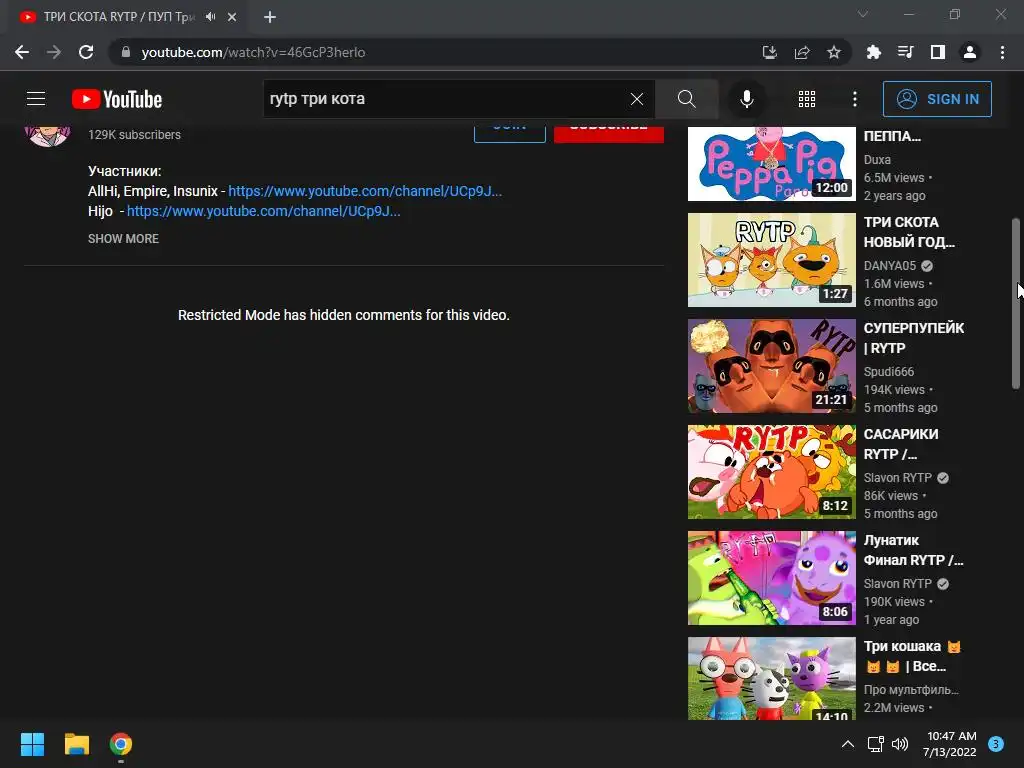Expand description with SHOW MORE
This screenshot has height=768, width=1024.
click(x=123, y=238)
